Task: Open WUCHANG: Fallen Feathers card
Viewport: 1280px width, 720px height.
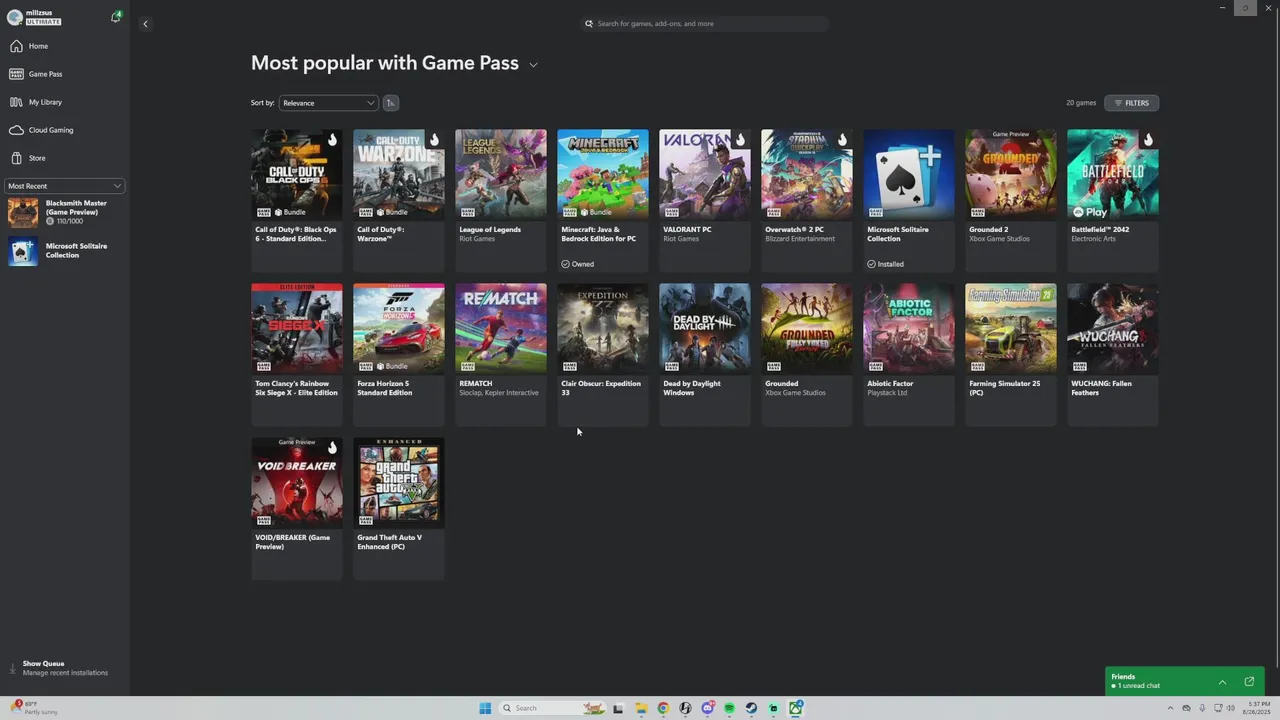Action: [x=1113, y=354]
